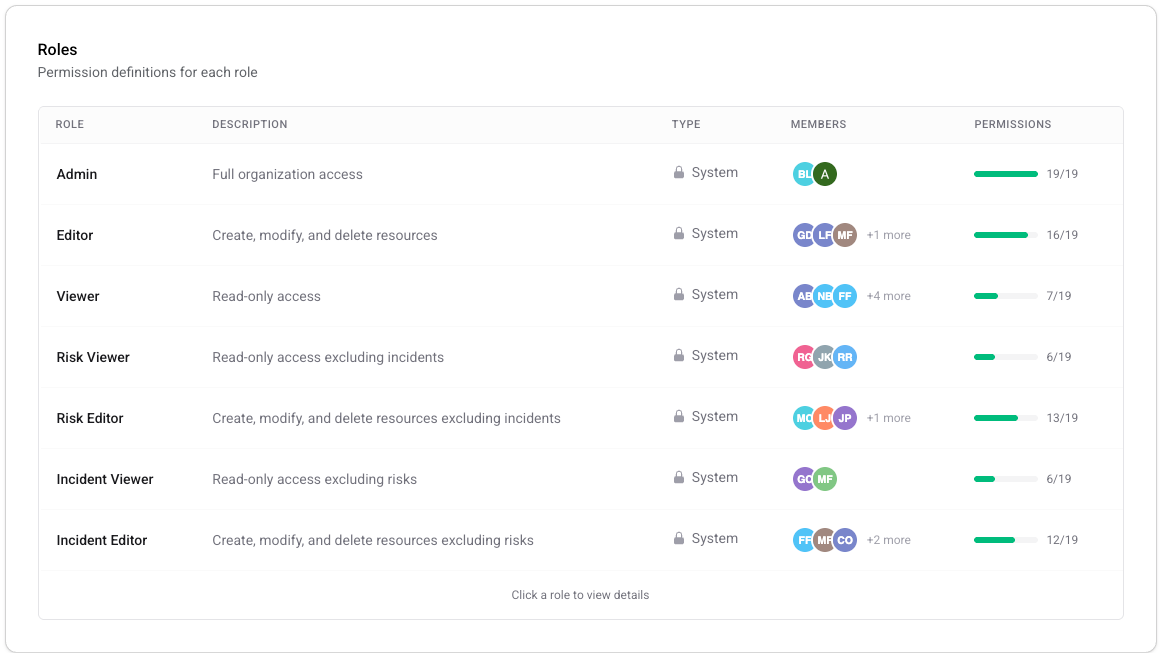1161x653 pixels.
Task: Click the JK avatar in Risk Viewer row
Action: pos(823,357)
